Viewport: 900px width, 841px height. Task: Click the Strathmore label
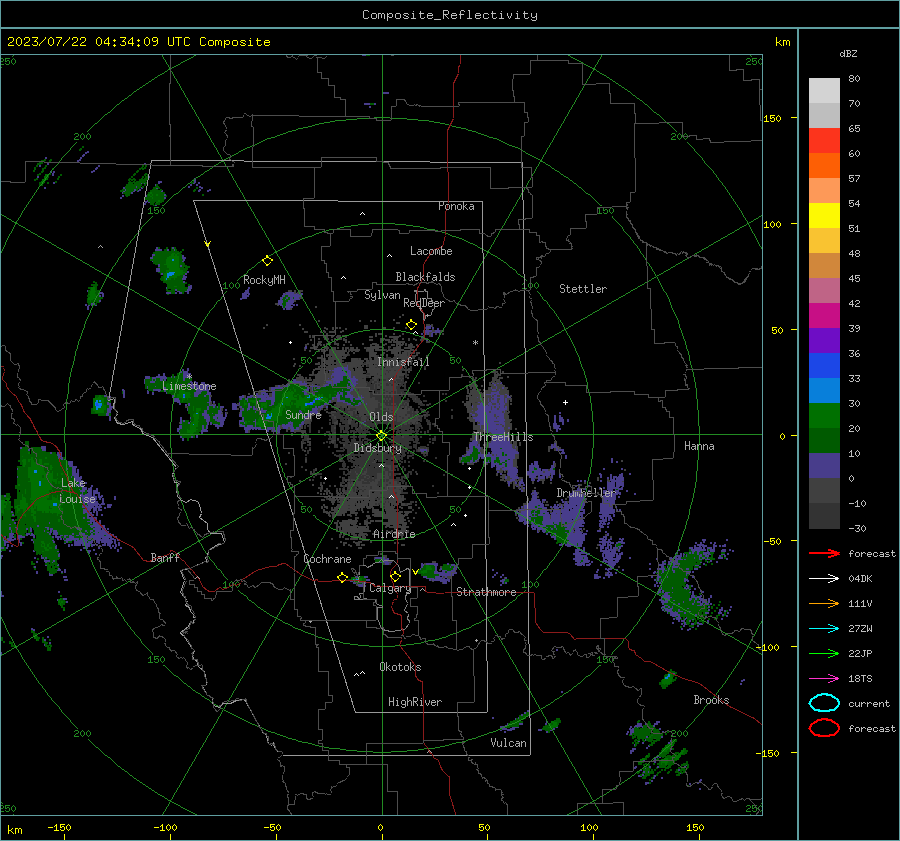[x=486, y=592]
